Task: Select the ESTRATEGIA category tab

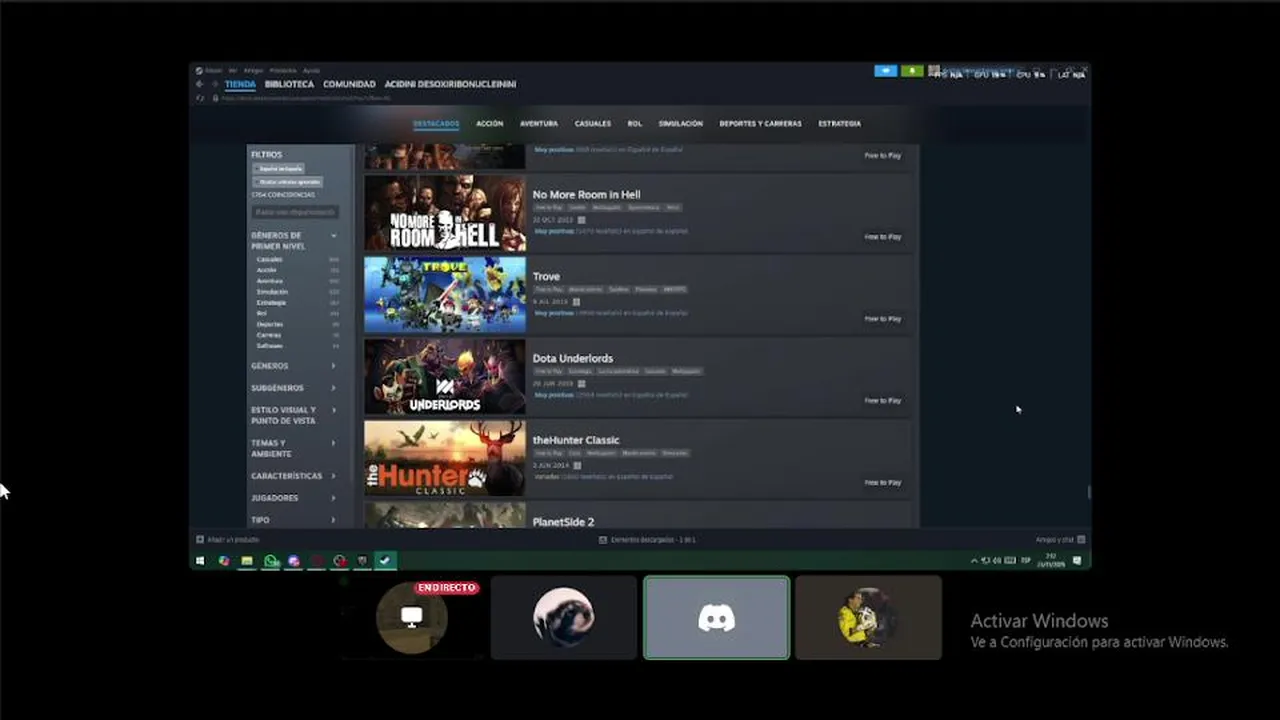Action: (x=840, y=124)
